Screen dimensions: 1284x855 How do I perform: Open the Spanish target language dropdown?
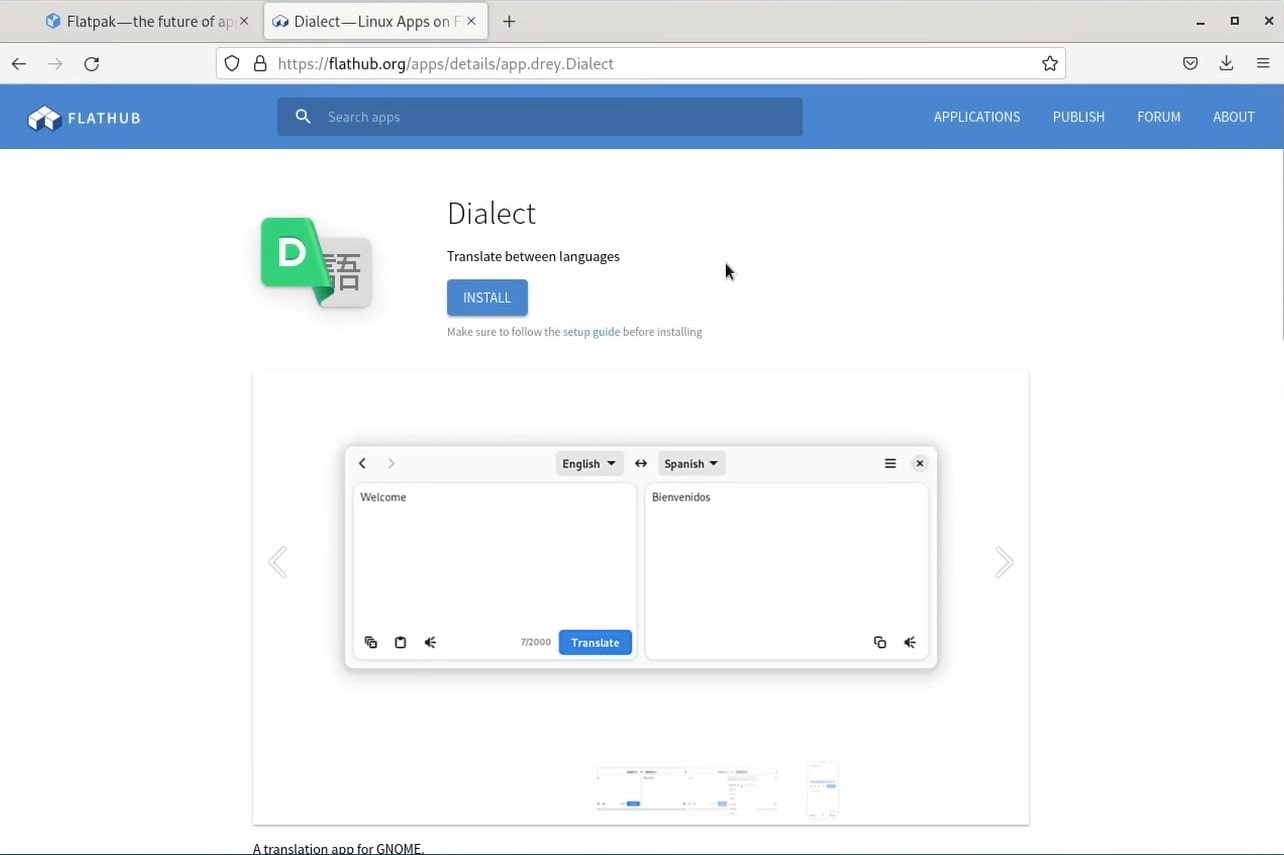tap(691, 464)
